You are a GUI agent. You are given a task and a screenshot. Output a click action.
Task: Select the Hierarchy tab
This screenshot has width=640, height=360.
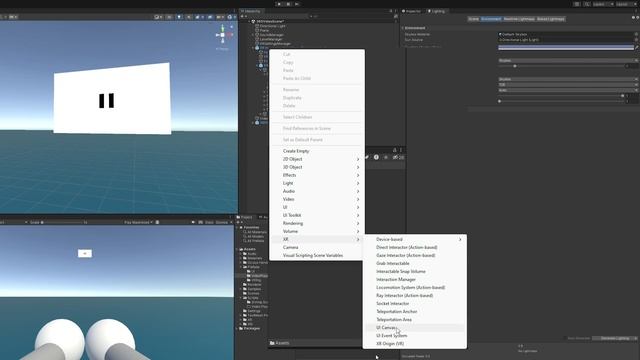coord(251,11)
